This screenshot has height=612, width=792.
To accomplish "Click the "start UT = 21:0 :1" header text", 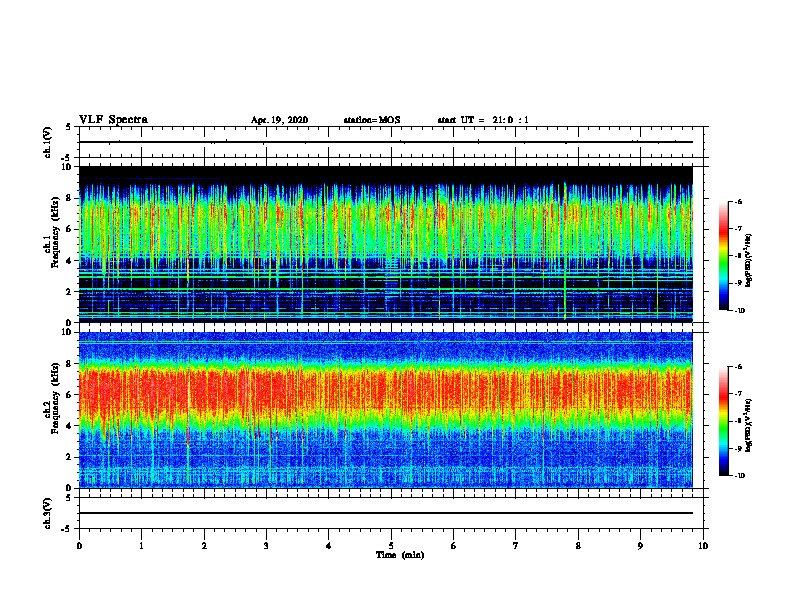I will pos(483,120).
